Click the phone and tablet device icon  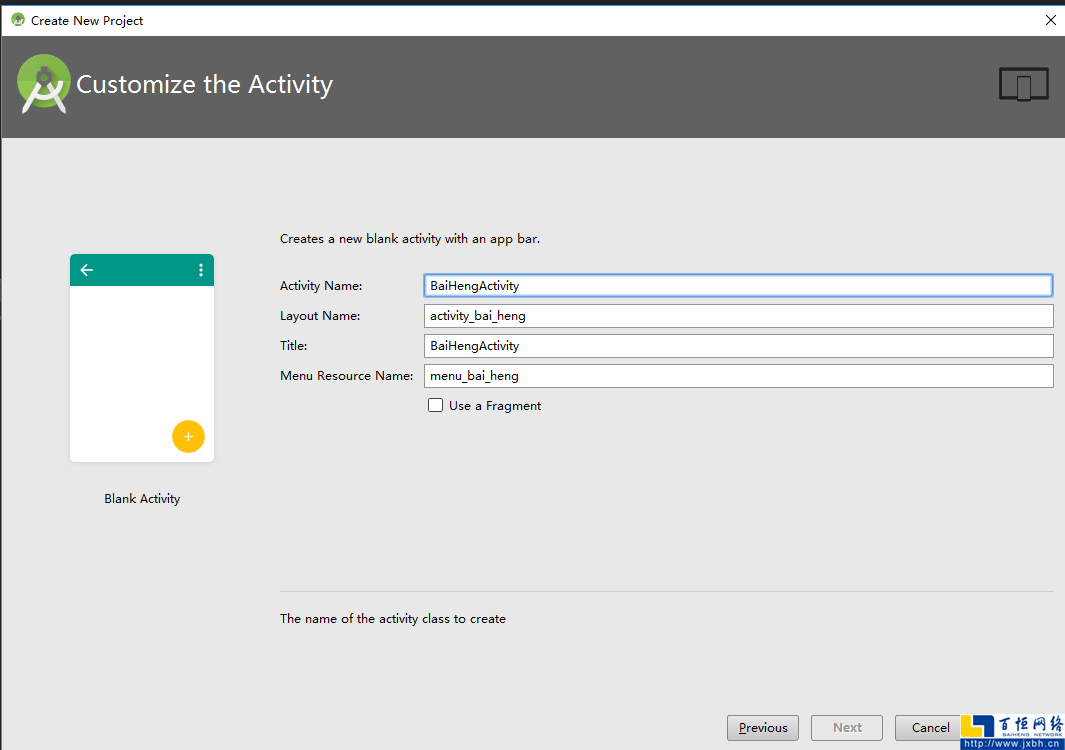(1023, 85)
